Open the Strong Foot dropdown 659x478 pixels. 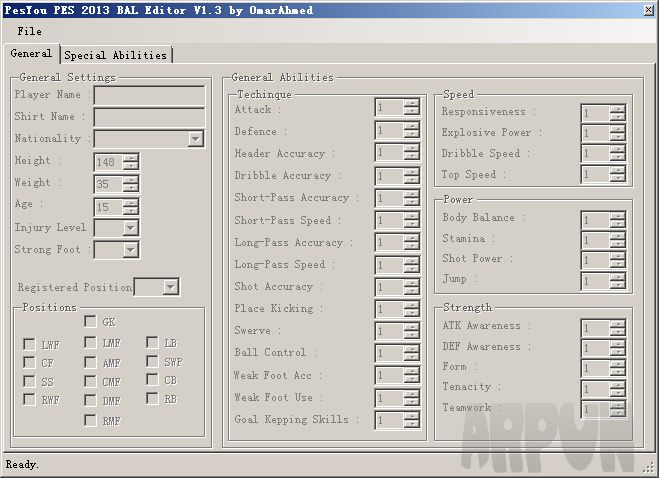[130, 250]
